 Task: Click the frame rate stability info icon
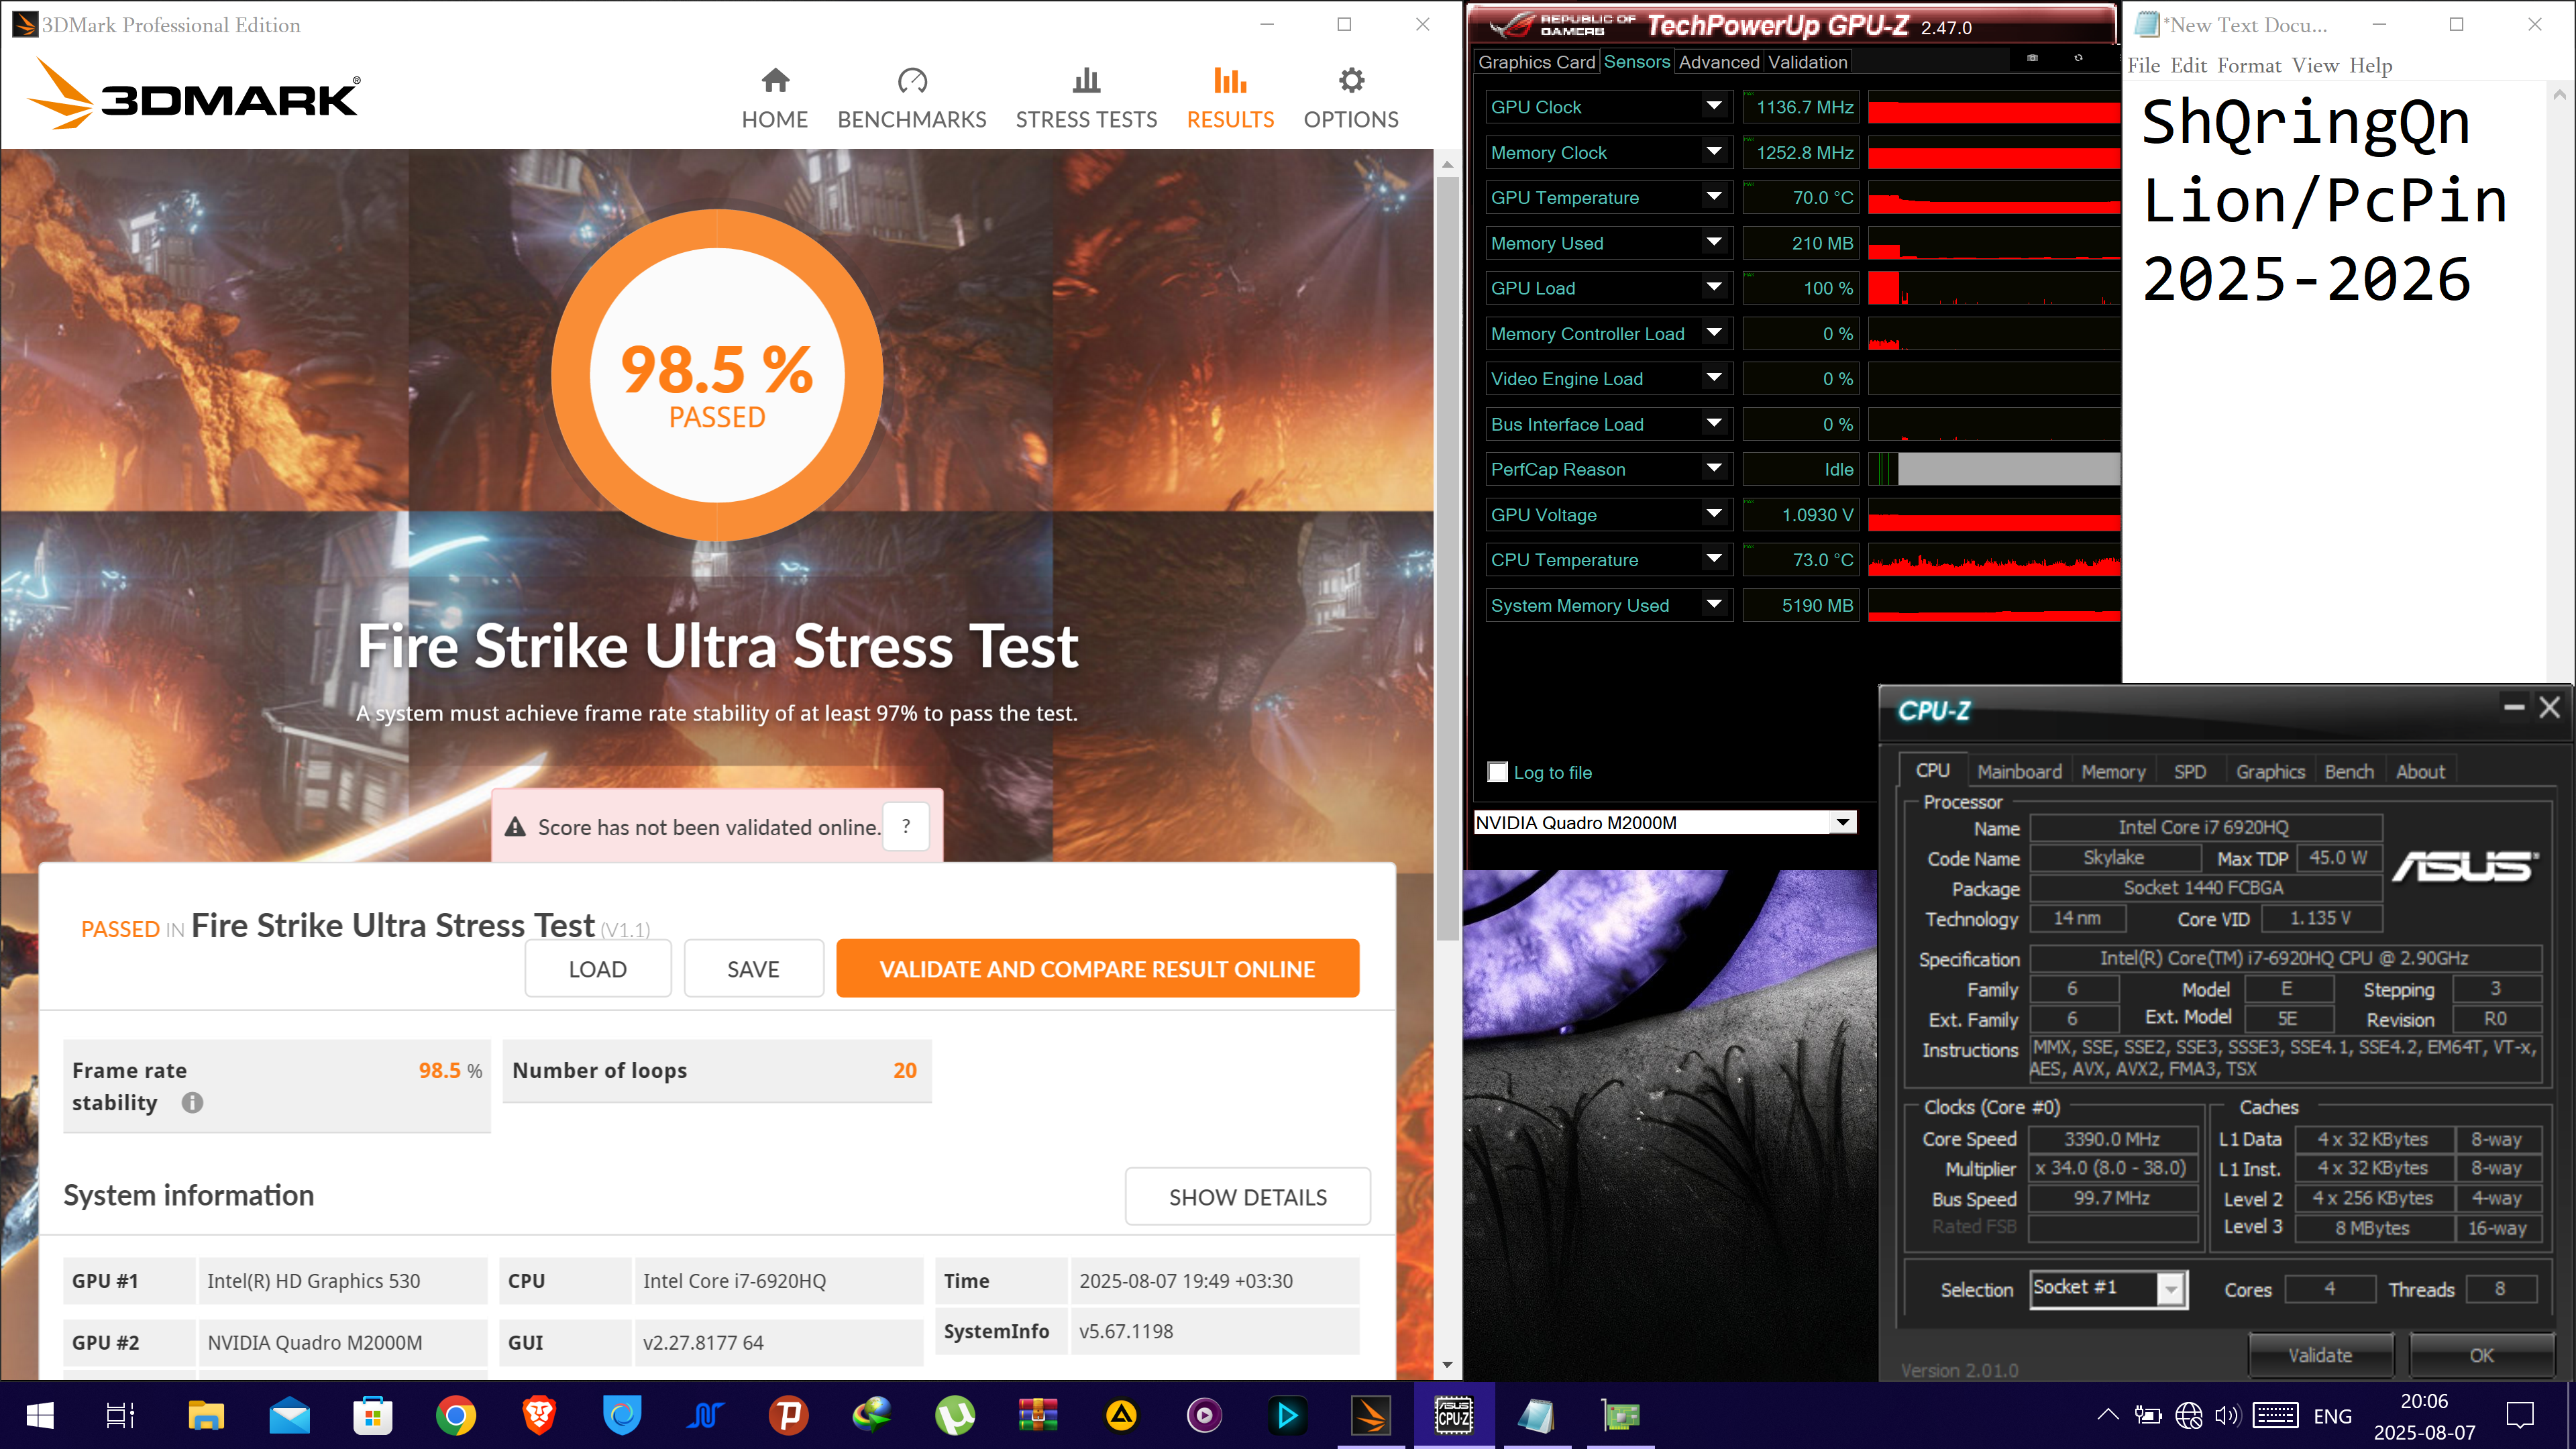click(x=192, y=1102)
